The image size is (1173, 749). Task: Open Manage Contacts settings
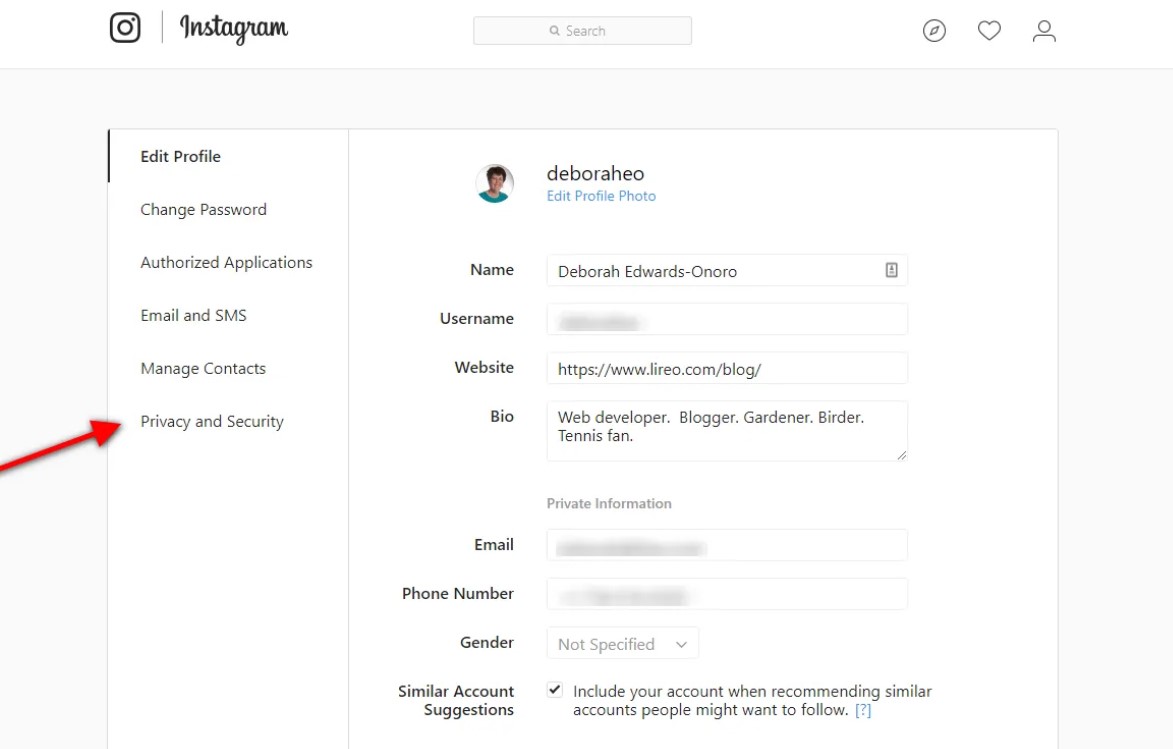coord(203,369)
